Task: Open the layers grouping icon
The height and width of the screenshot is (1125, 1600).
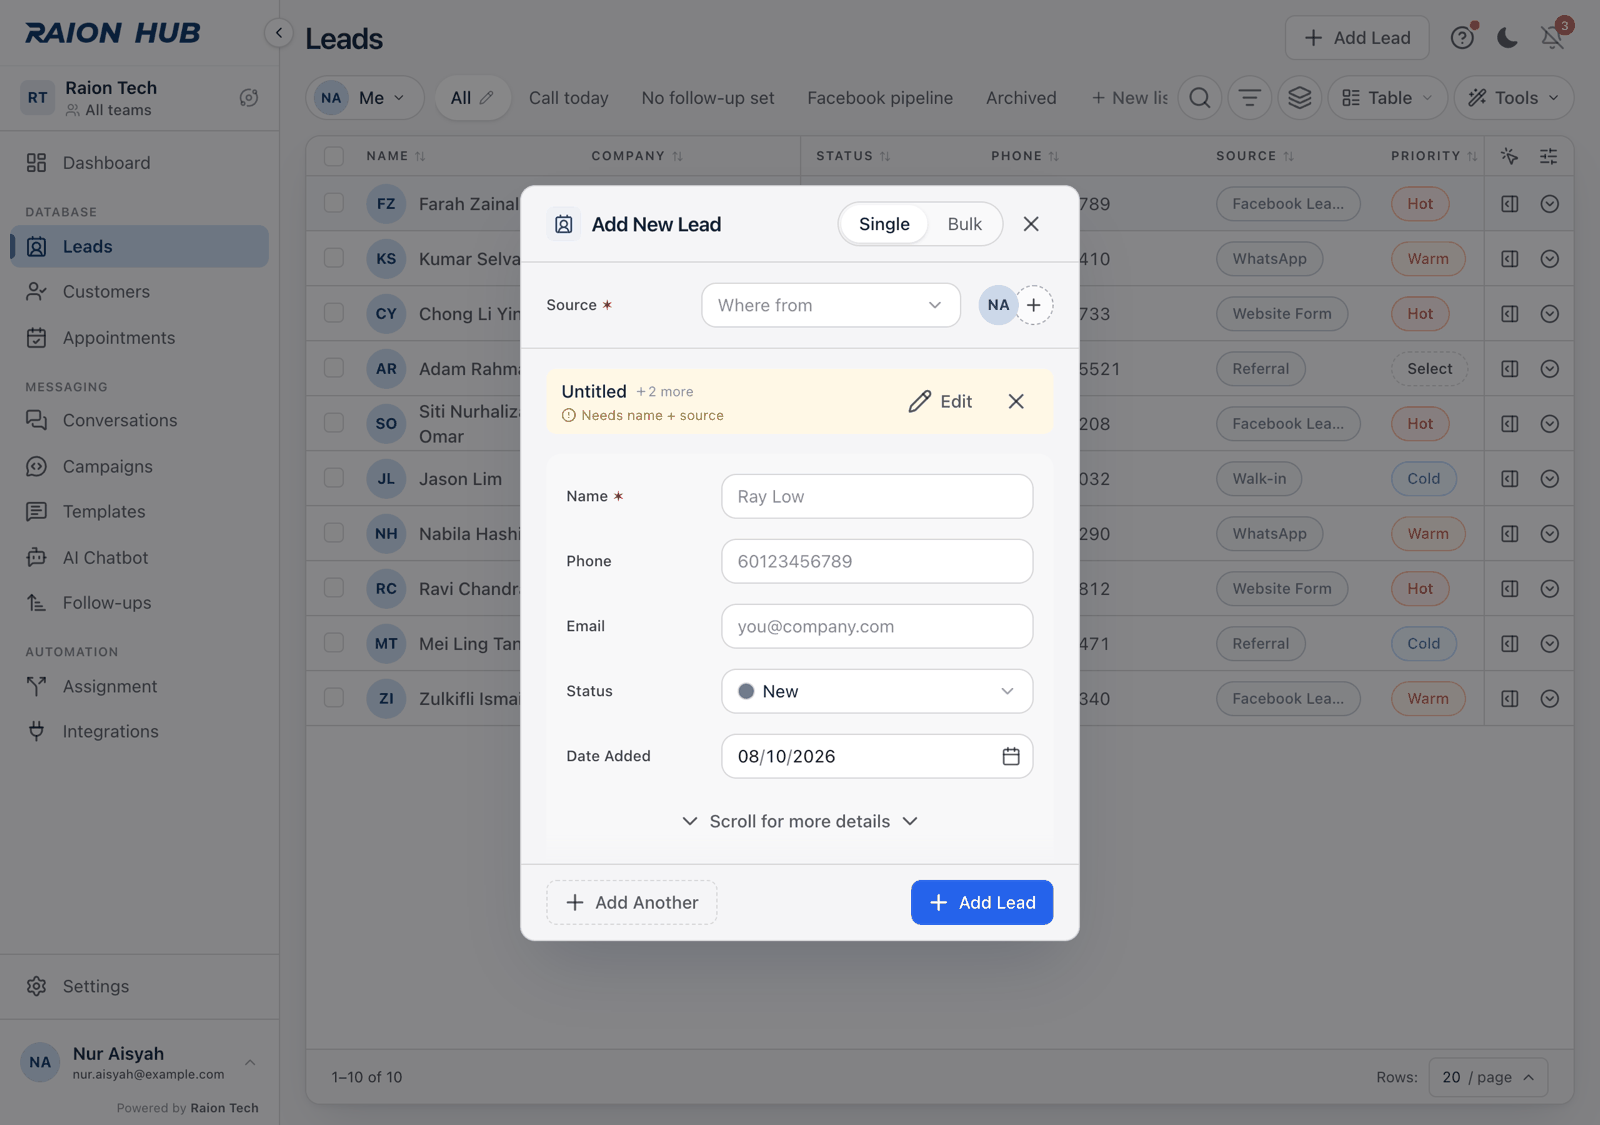Action: tap(1300, 98)
